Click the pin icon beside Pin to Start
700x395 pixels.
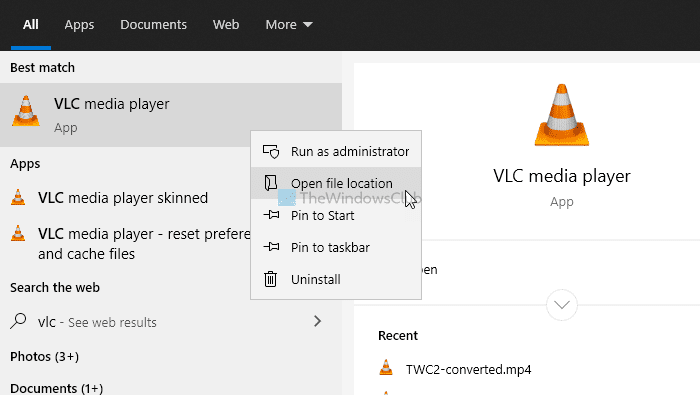point(271,215)
